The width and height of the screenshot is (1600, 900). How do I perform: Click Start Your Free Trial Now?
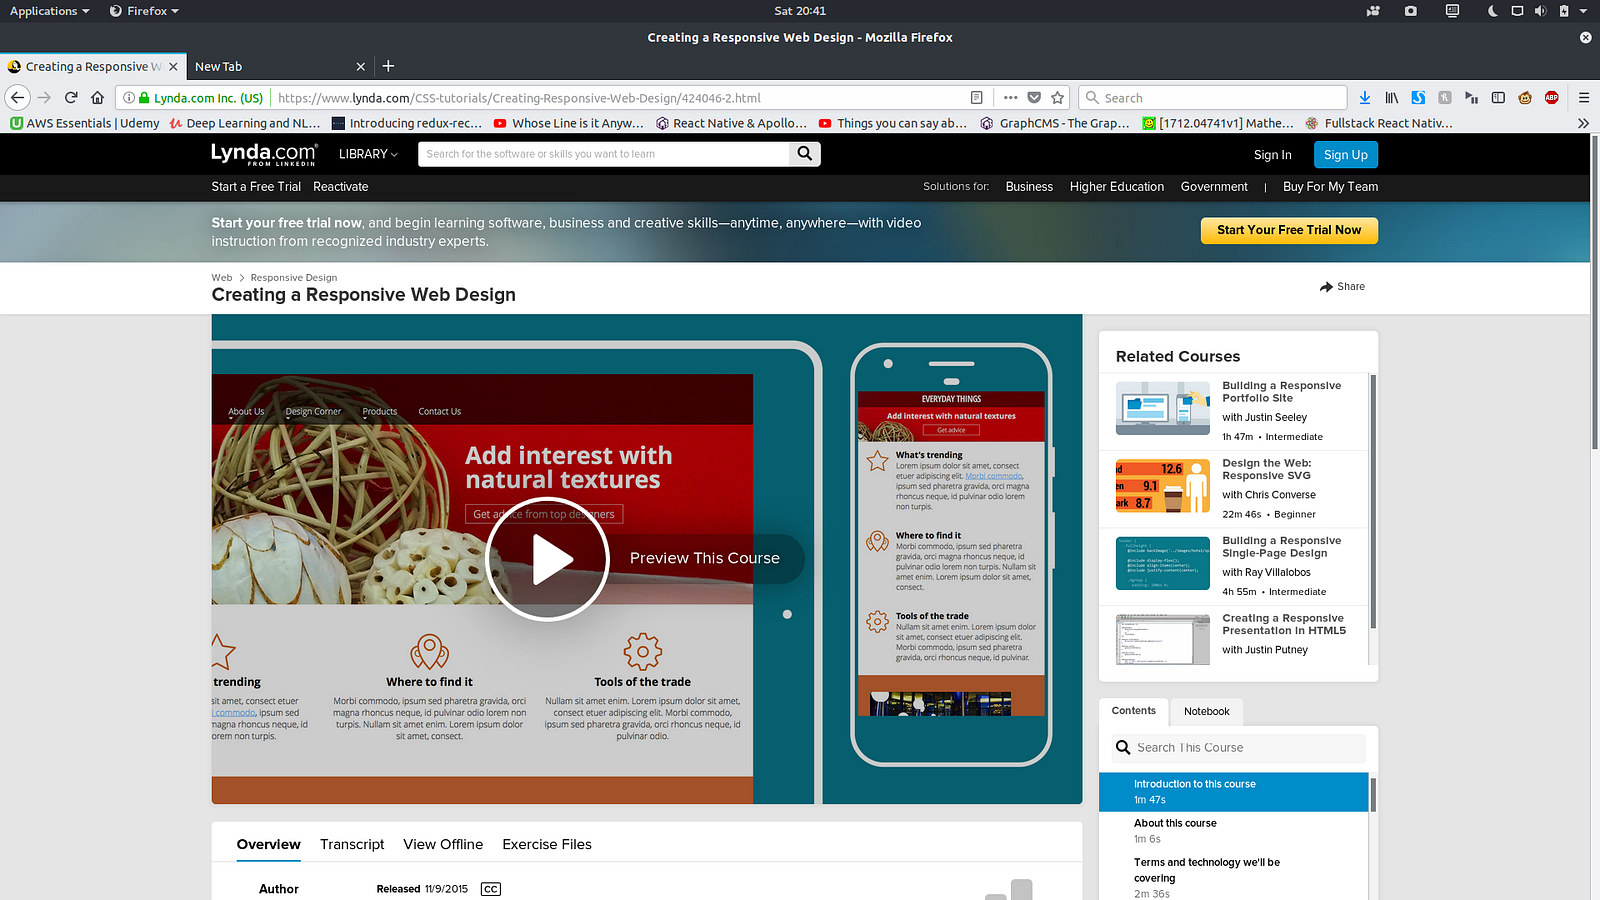[x=1289, y=230]
